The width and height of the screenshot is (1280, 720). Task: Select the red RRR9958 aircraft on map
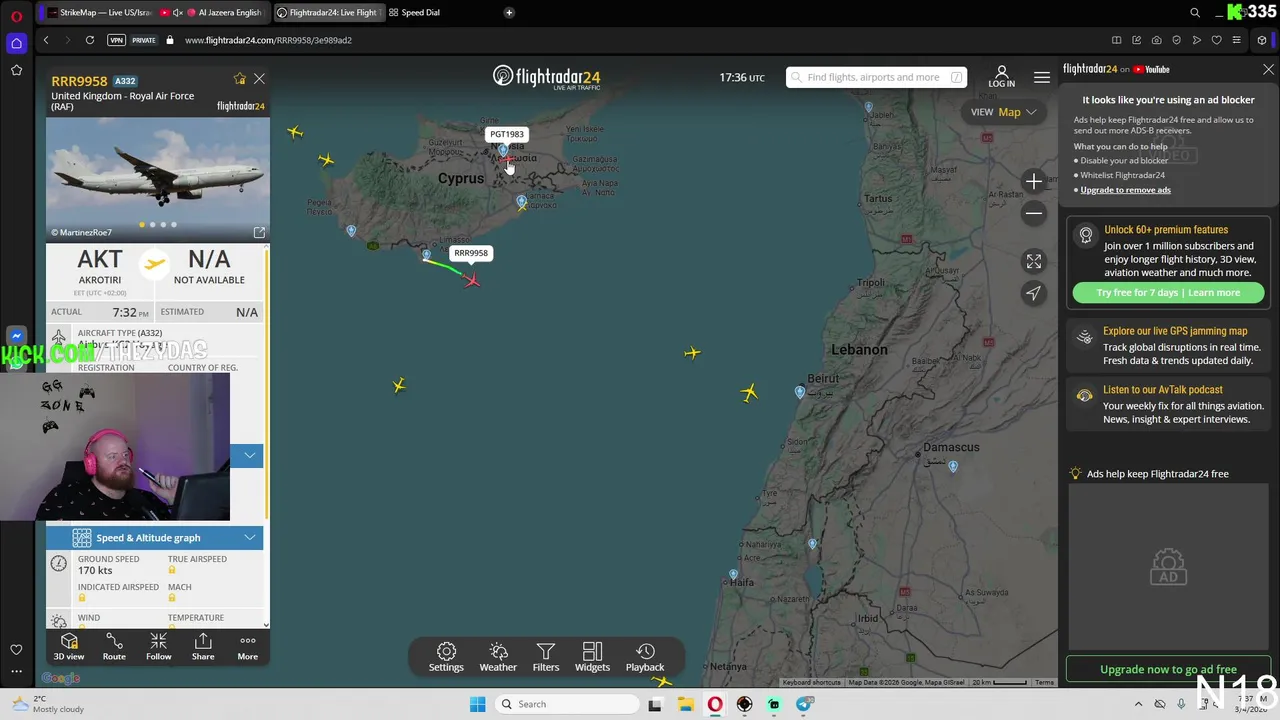pyautogui.click(x=471, y=280)
